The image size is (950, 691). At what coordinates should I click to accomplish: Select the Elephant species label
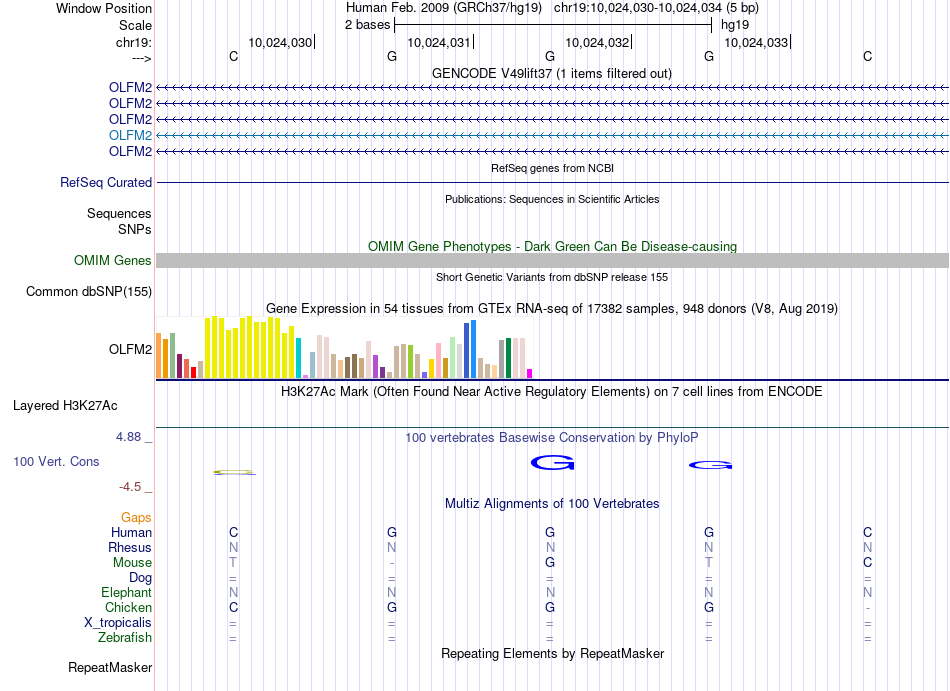(x=127, y=592)
